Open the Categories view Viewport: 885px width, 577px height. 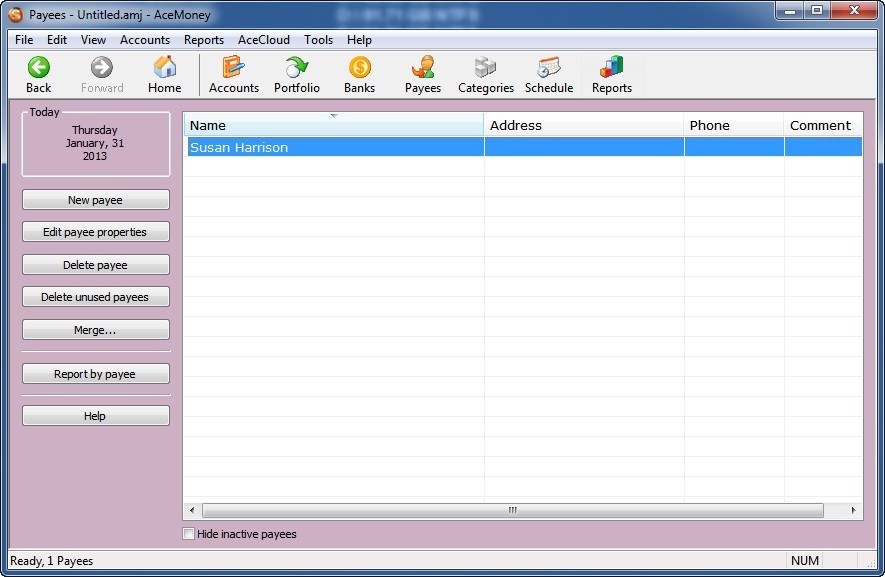(485, 73)
